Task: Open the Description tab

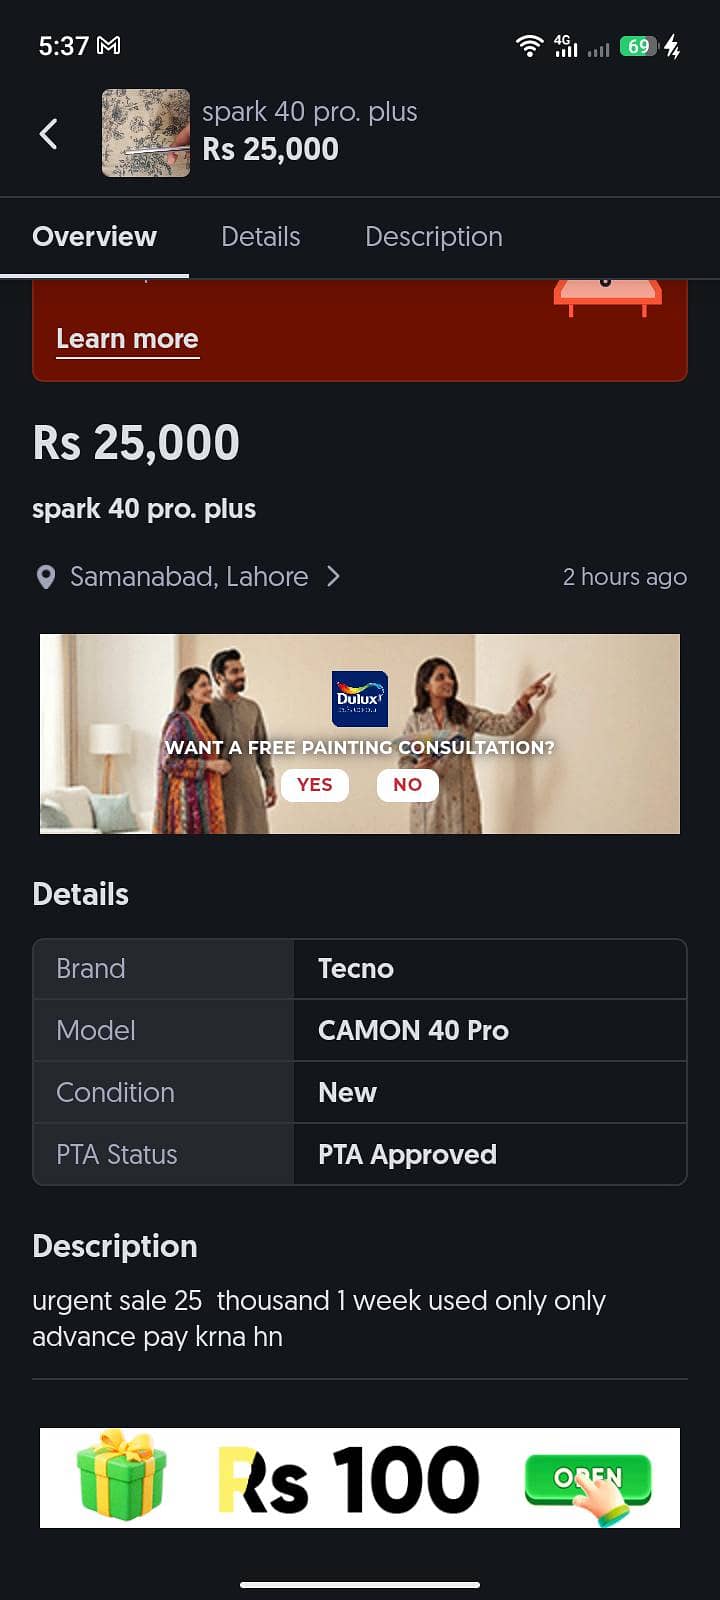Action: [433, 237]
